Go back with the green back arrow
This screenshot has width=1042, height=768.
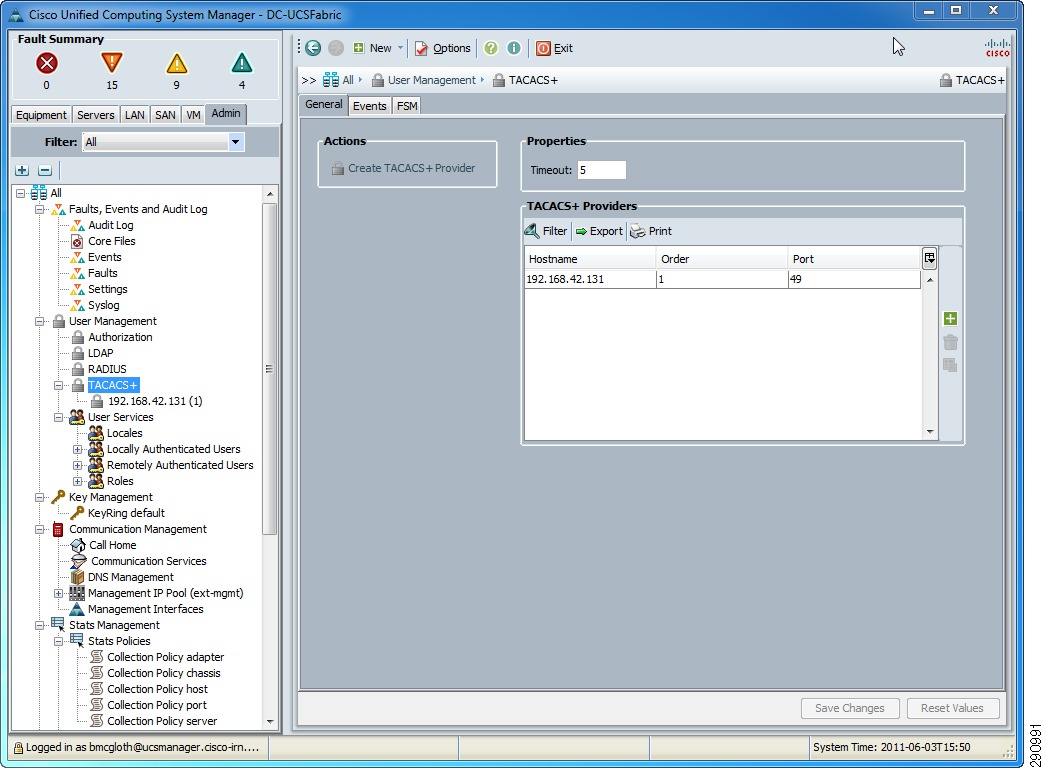click(x=313, y=48)
